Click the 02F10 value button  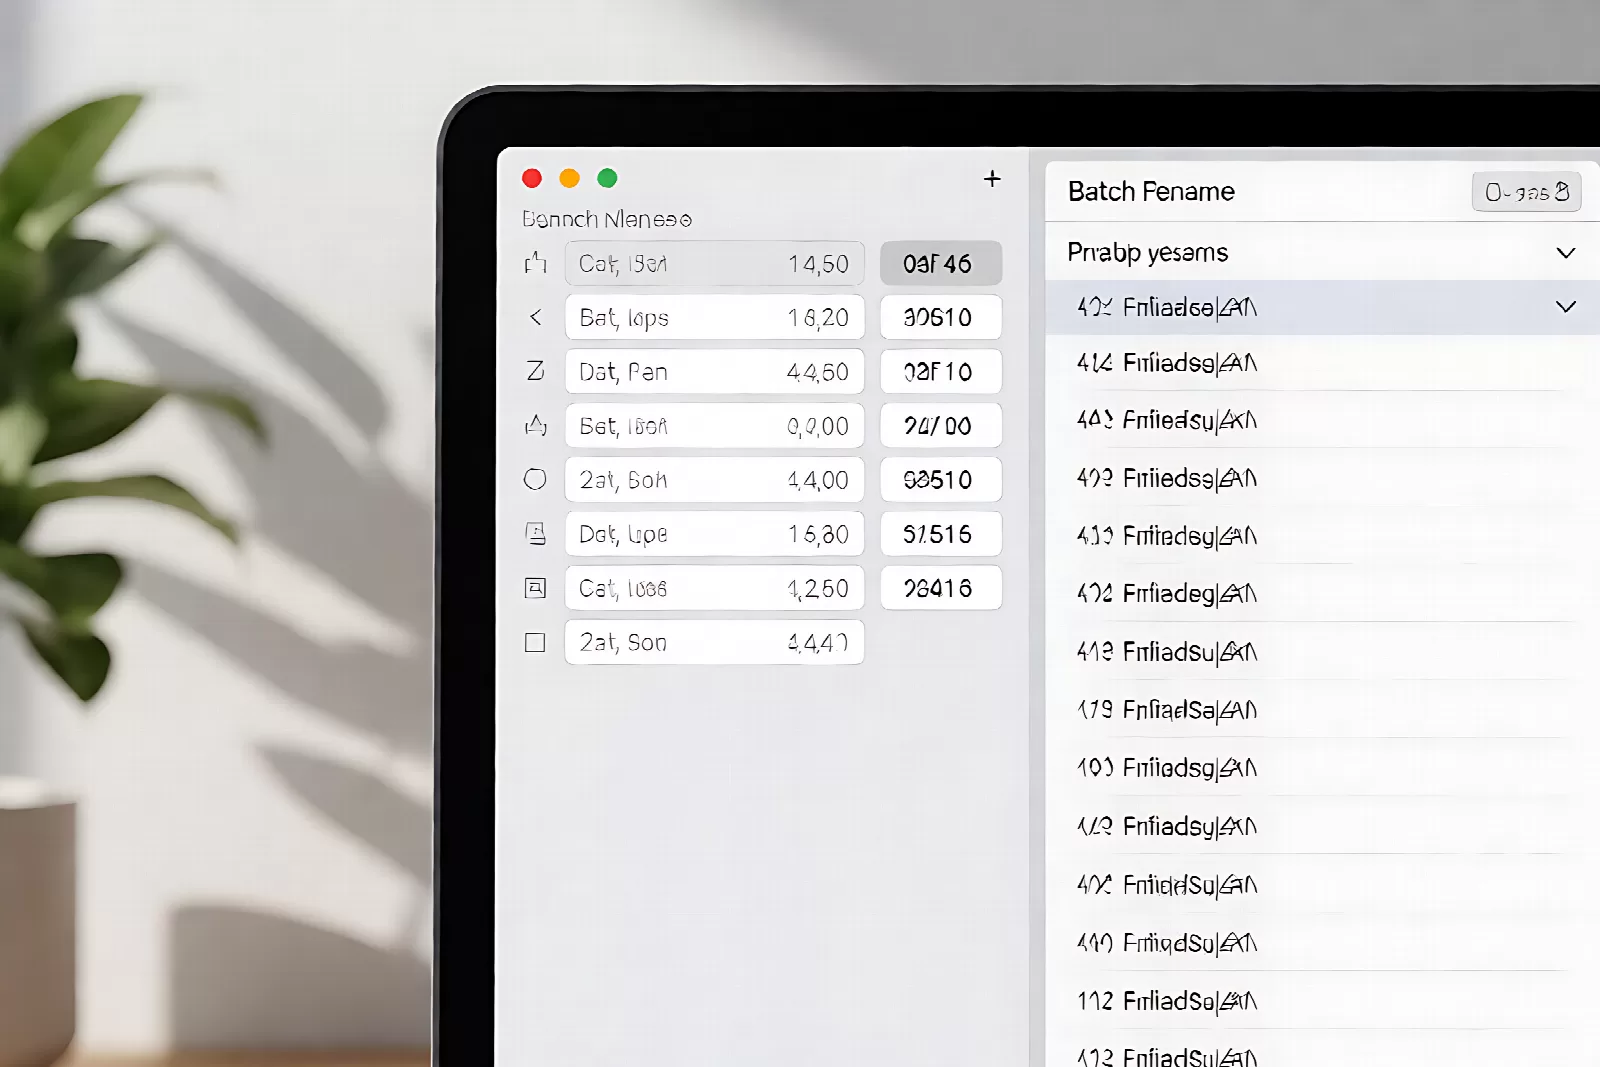[941, 371]
